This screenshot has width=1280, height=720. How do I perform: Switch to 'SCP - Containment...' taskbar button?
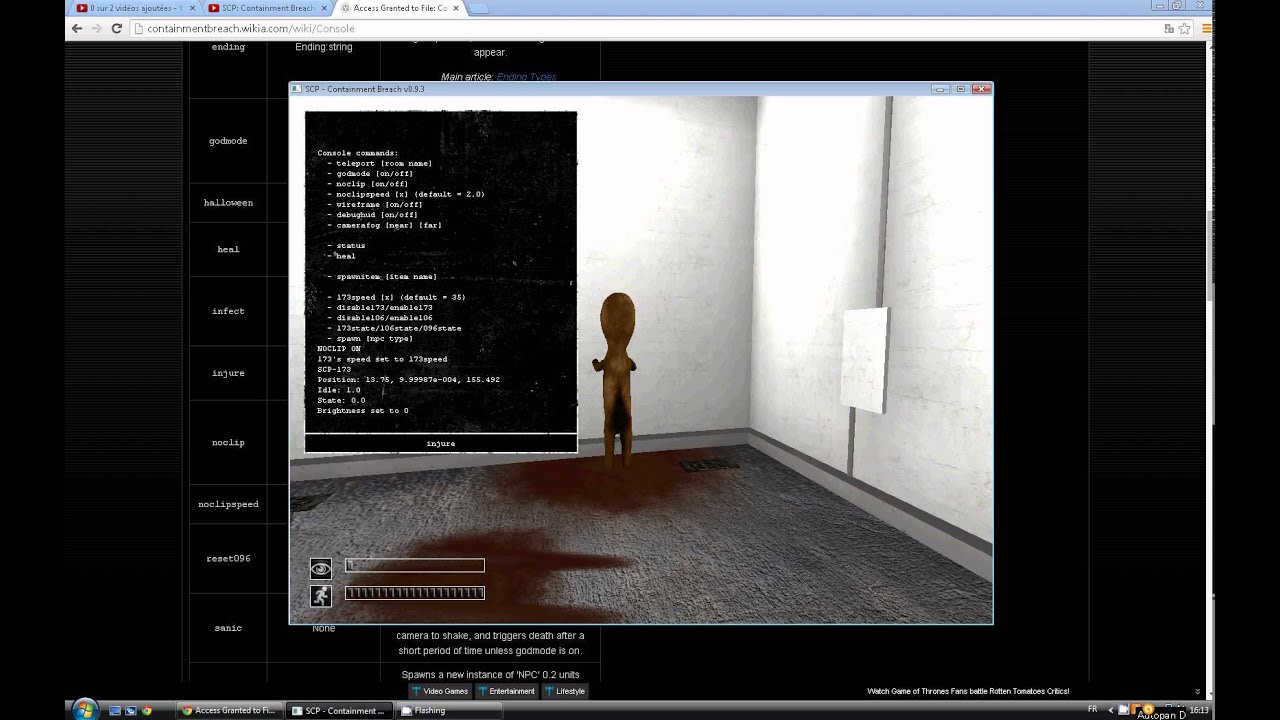pos(339,710)
